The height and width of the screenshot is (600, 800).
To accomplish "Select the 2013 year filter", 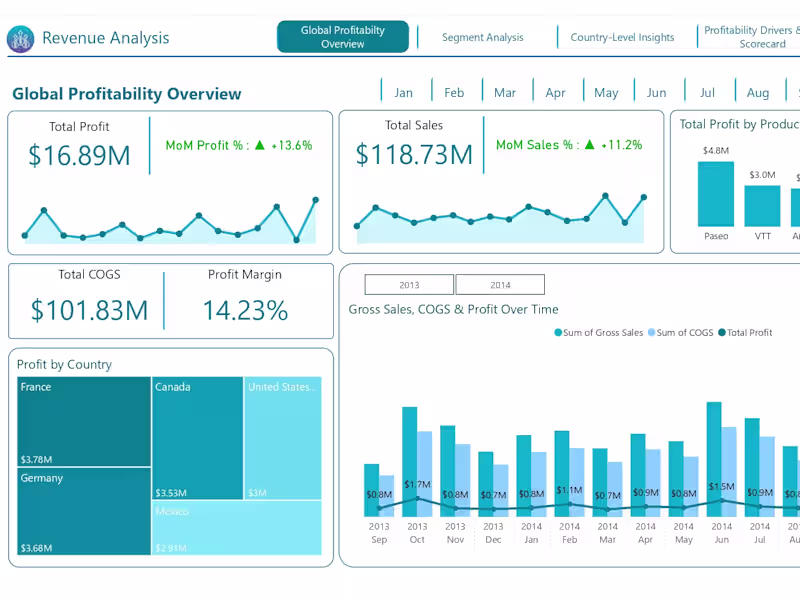I will point(409,284).
